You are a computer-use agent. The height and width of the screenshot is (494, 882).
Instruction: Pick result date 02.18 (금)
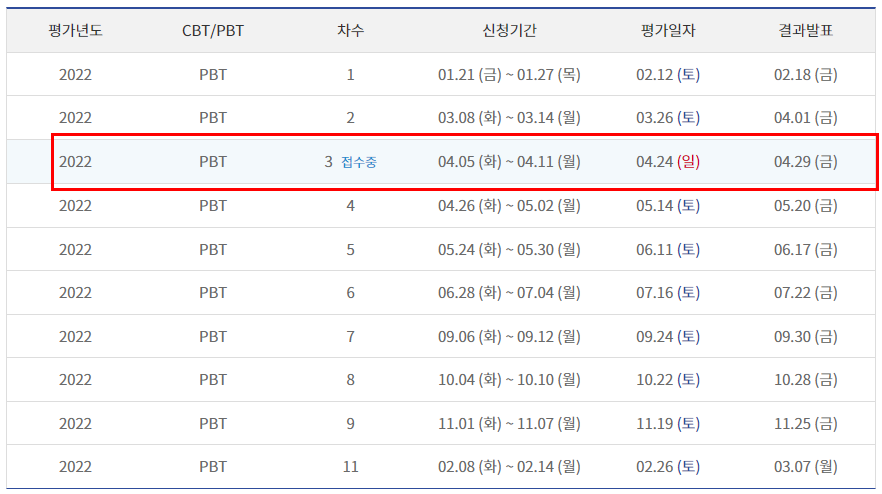tap(806, 75)
